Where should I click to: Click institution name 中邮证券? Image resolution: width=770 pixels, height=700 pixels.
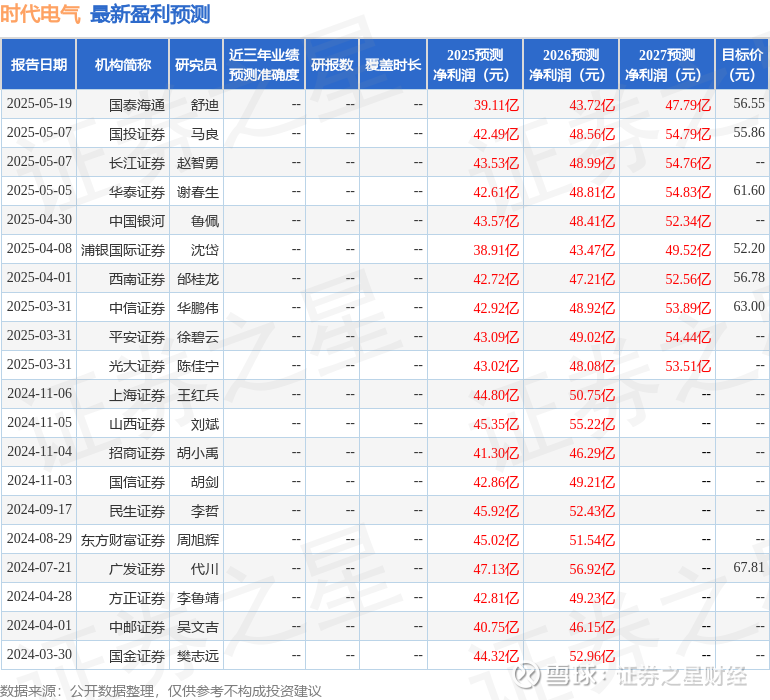click(137, 627)
